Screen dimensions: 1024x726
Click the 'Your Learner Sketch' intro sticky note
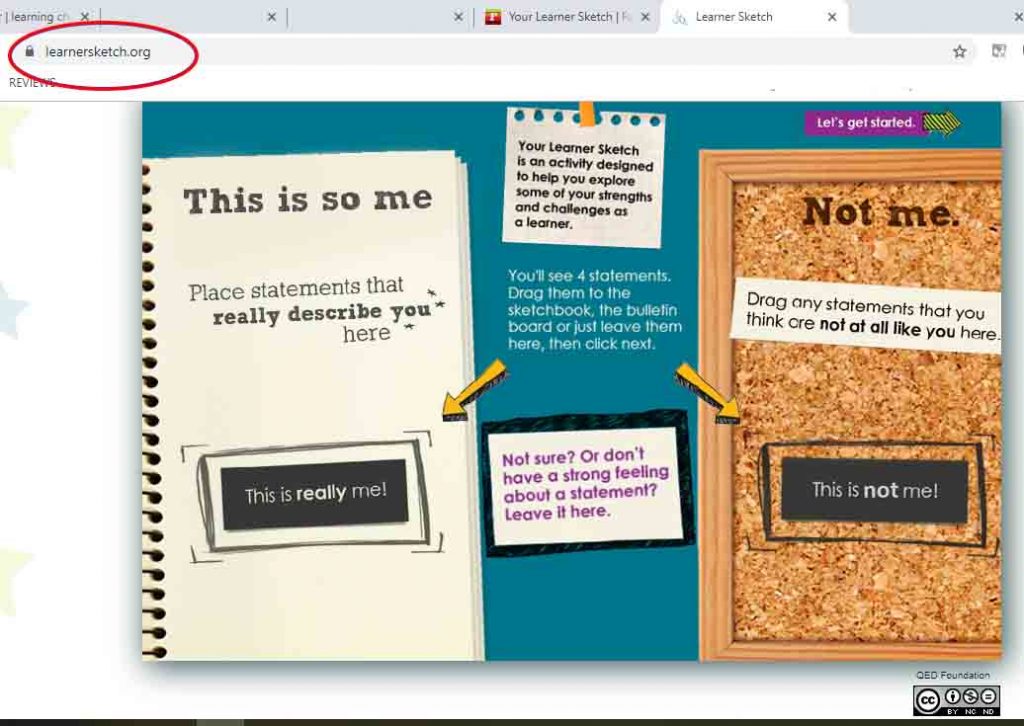[x=585, y=180]
